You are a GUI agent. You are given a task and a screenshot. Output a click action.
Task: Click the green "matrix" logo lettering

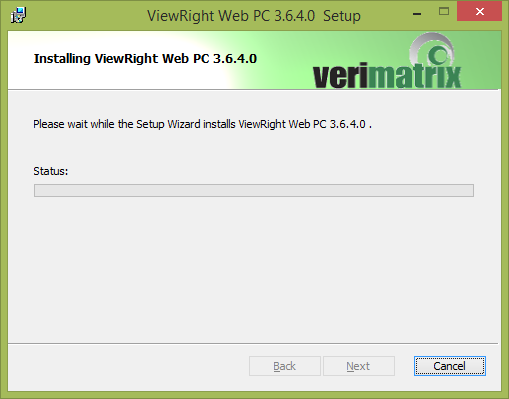click(415, 76)
